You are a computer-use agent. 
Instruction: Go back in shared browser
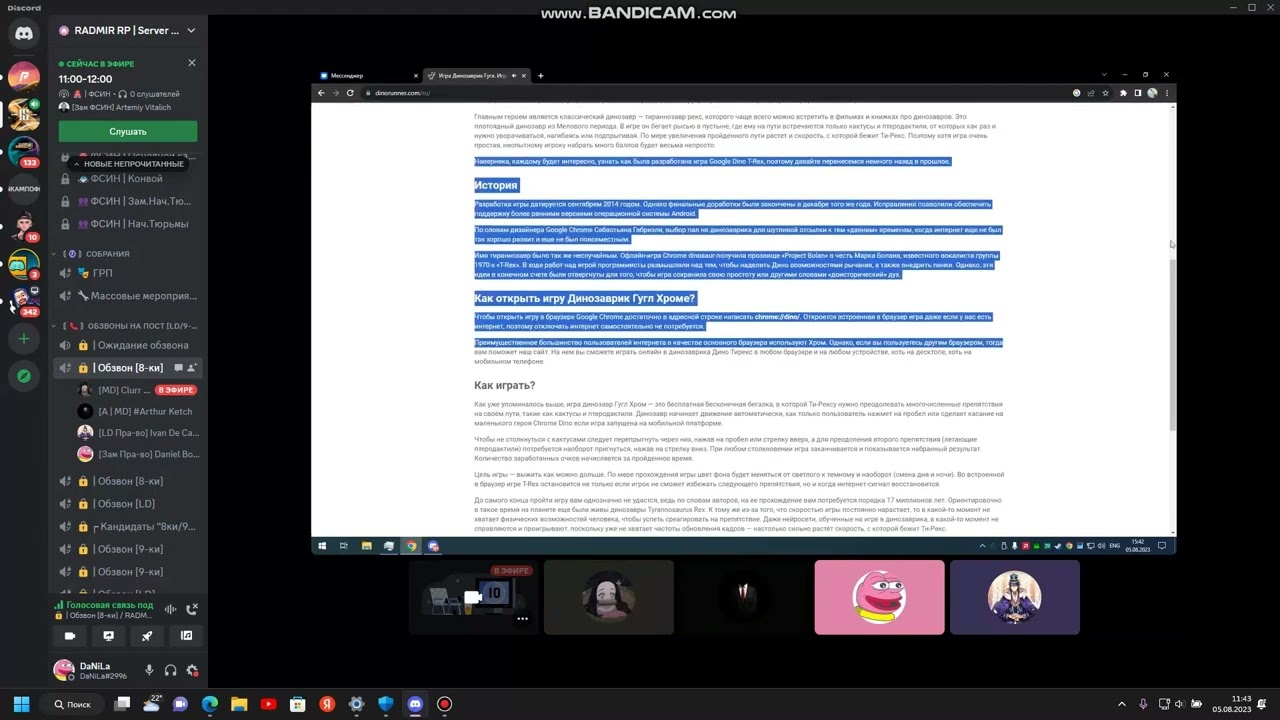point(321,93)
